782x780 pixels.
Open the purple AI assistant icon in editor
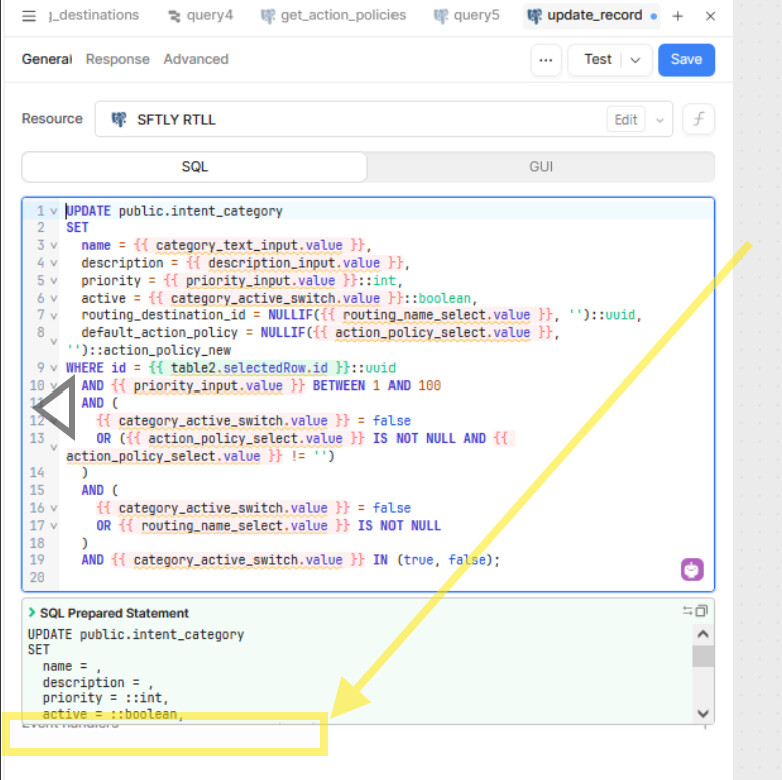point(692,569)
